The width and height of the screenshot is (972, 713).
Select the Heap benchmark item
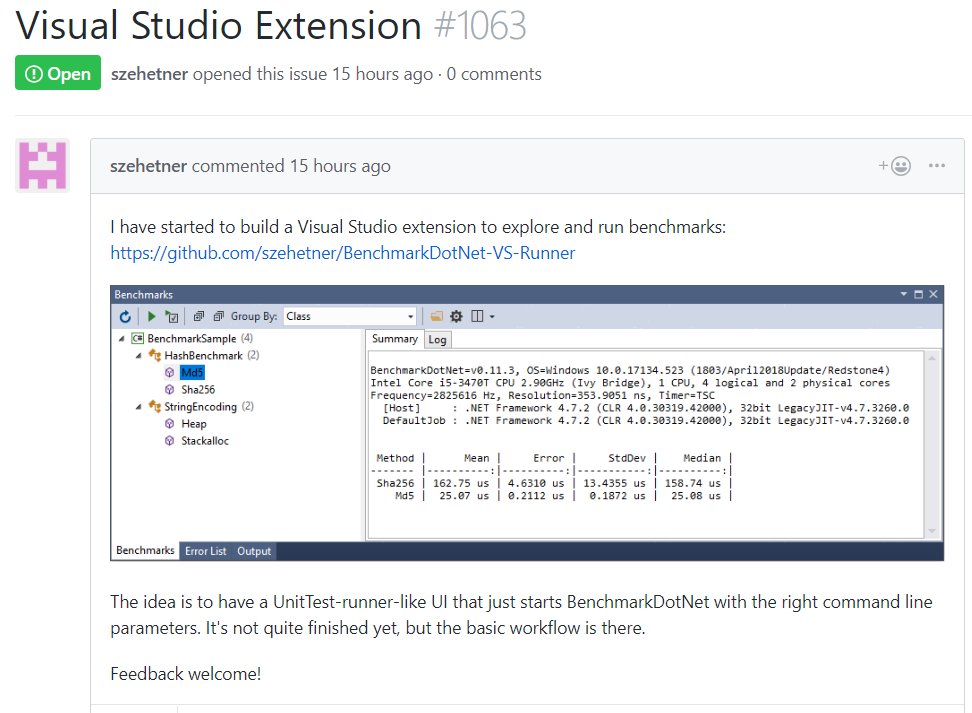[193, 424]
